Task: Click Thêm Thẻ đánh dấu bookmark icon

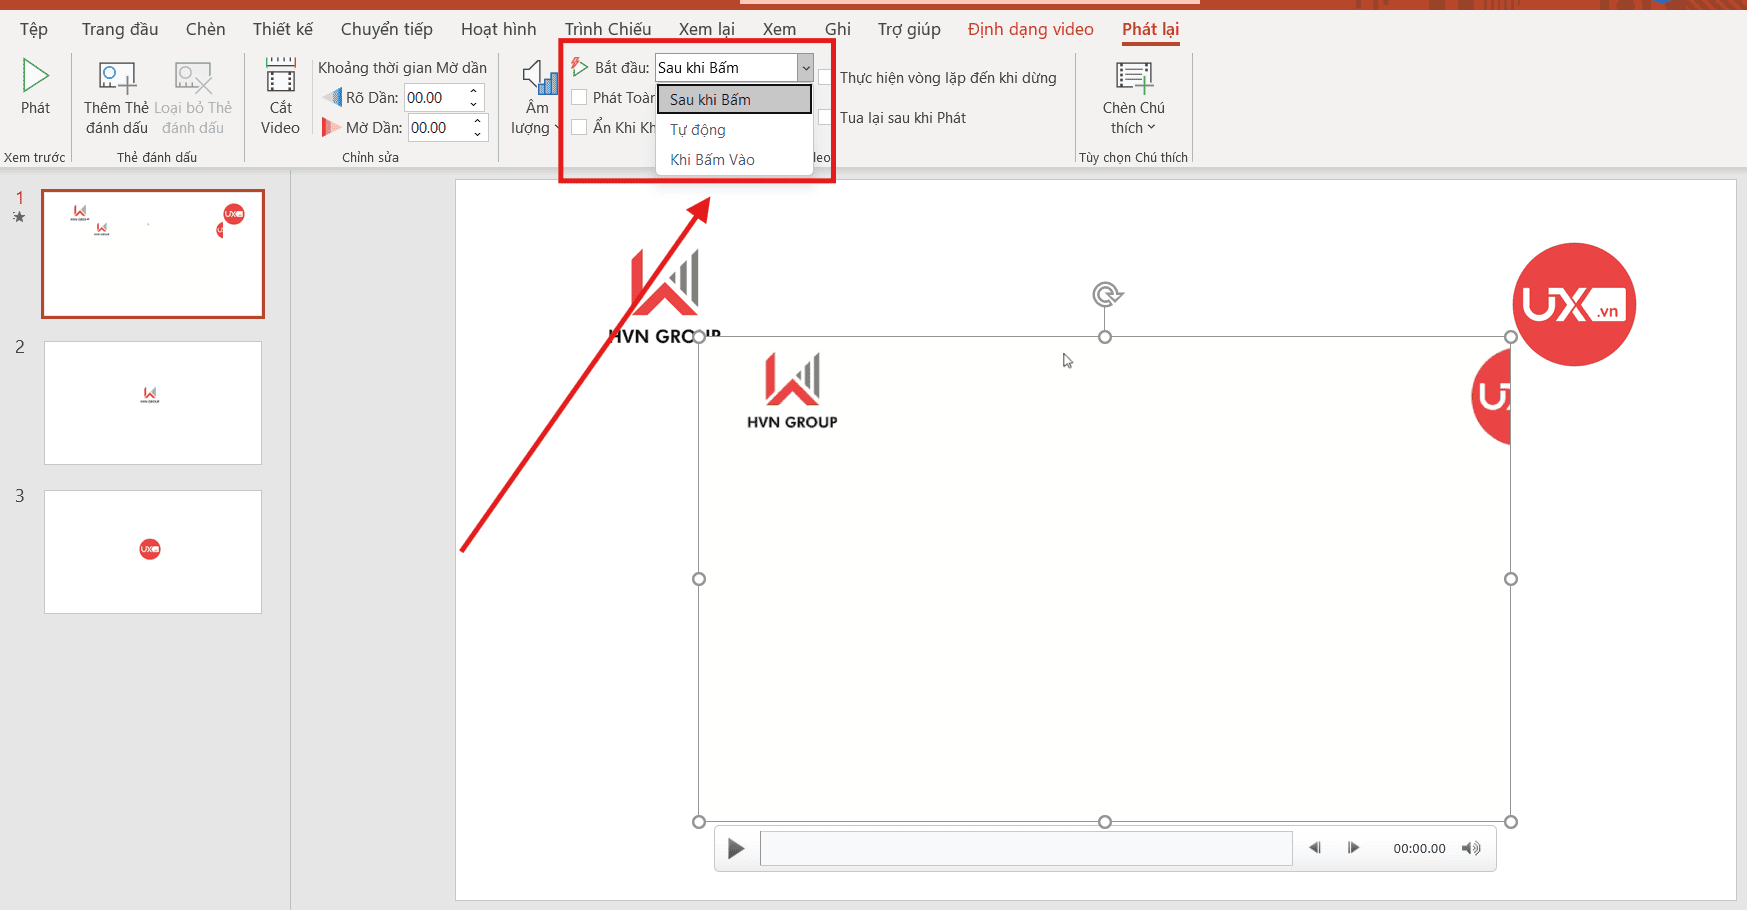Action: point(116,78)
